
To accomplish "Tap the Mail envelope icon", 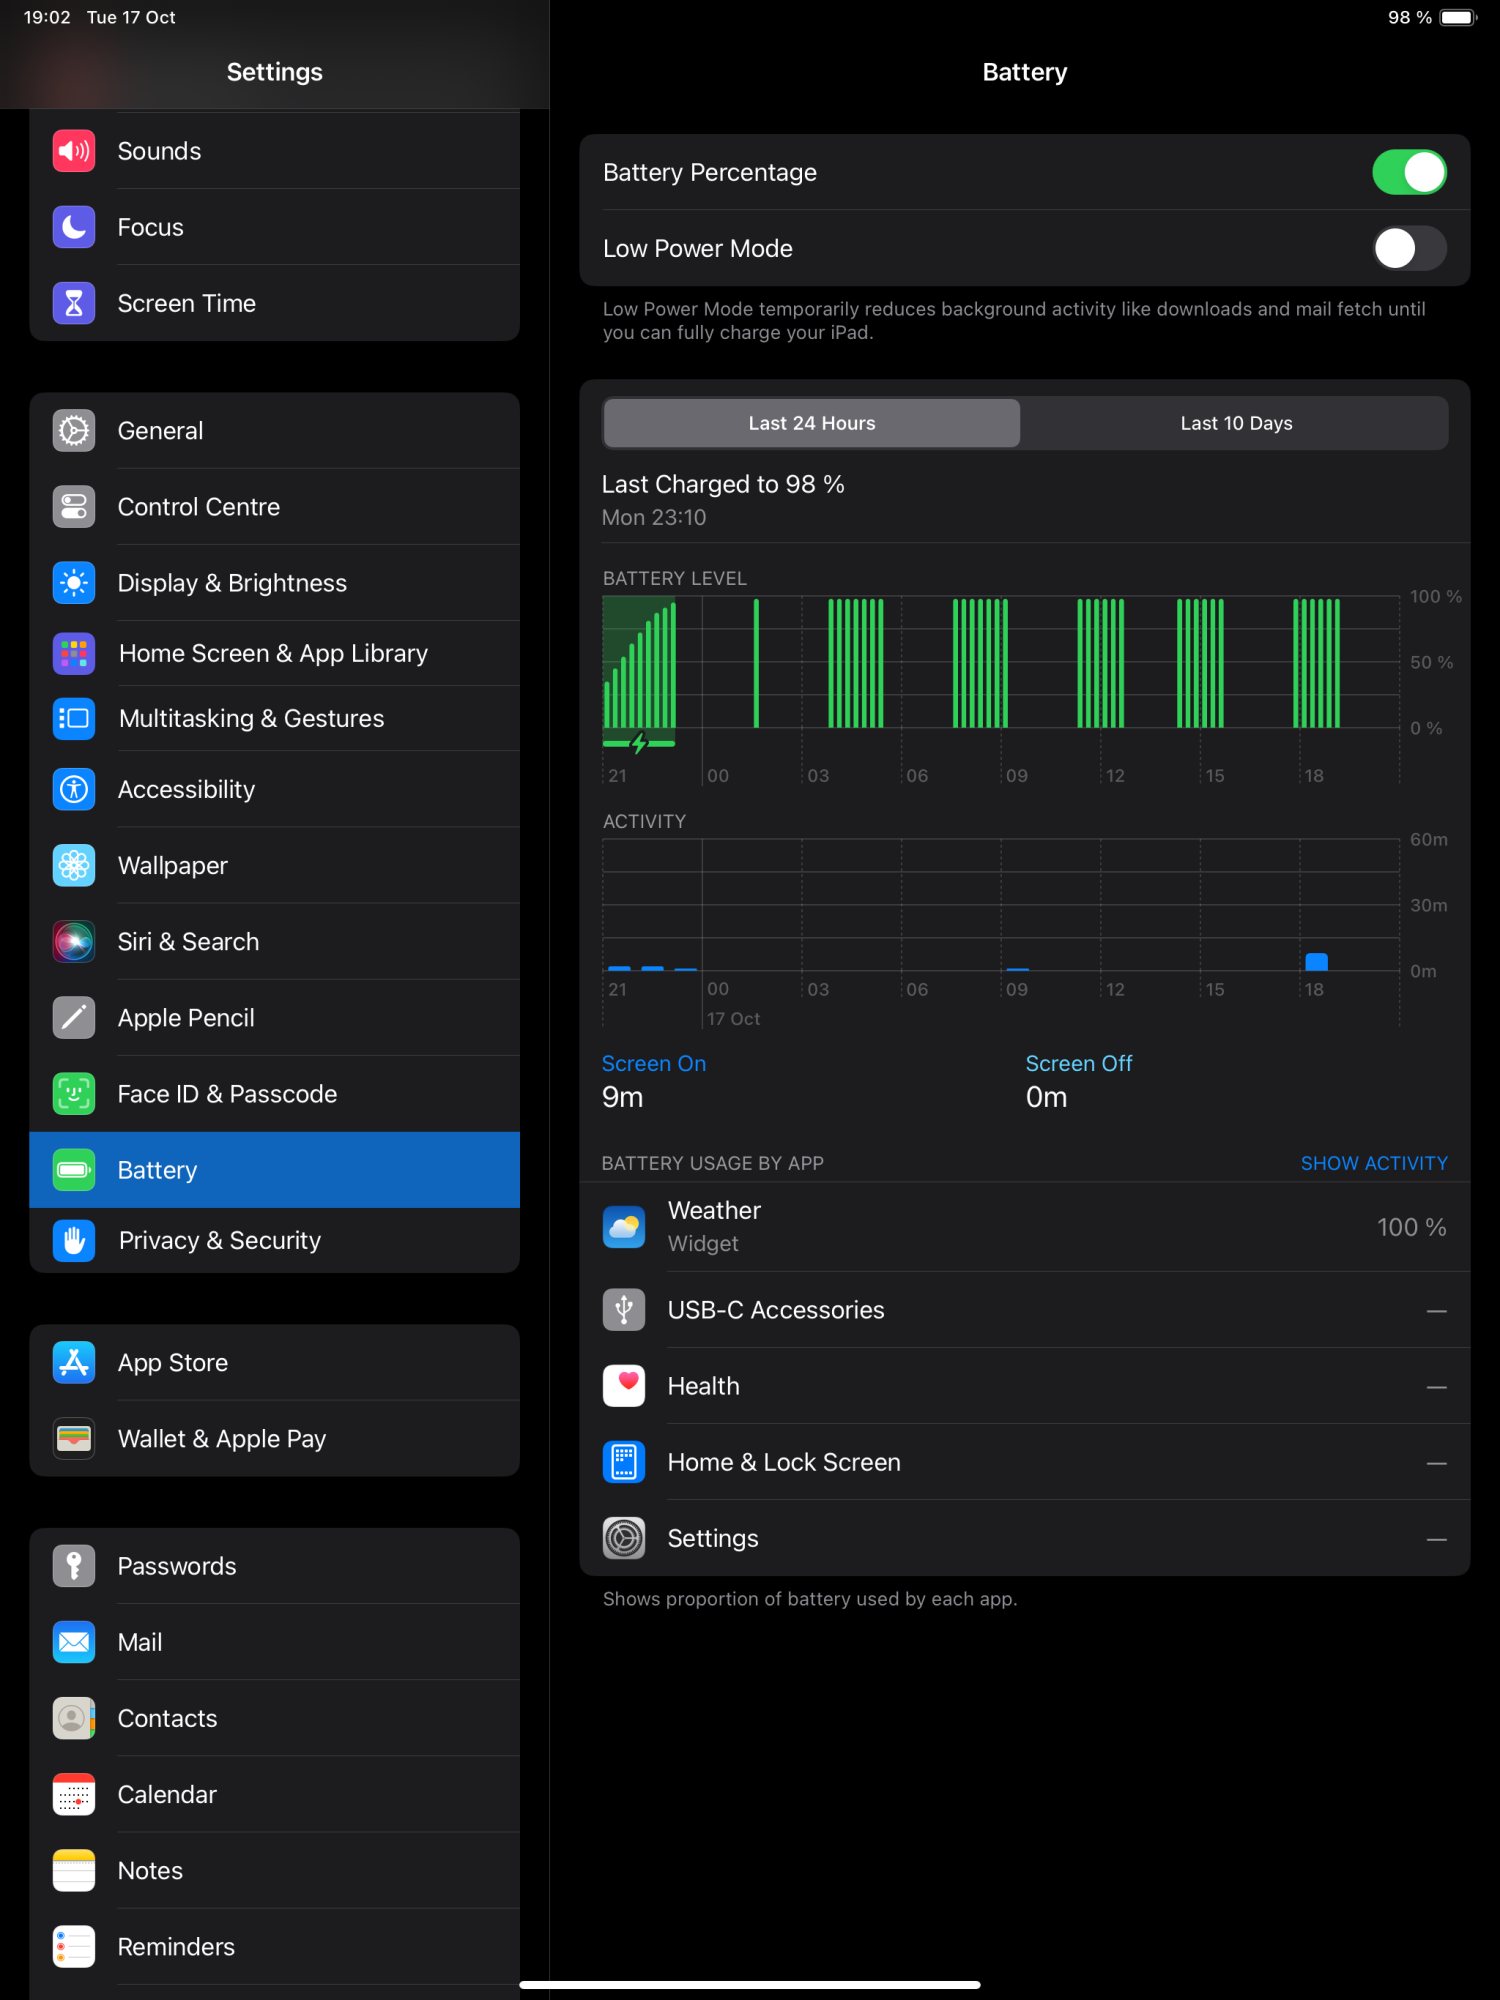I will click(x=74, y=1642).
